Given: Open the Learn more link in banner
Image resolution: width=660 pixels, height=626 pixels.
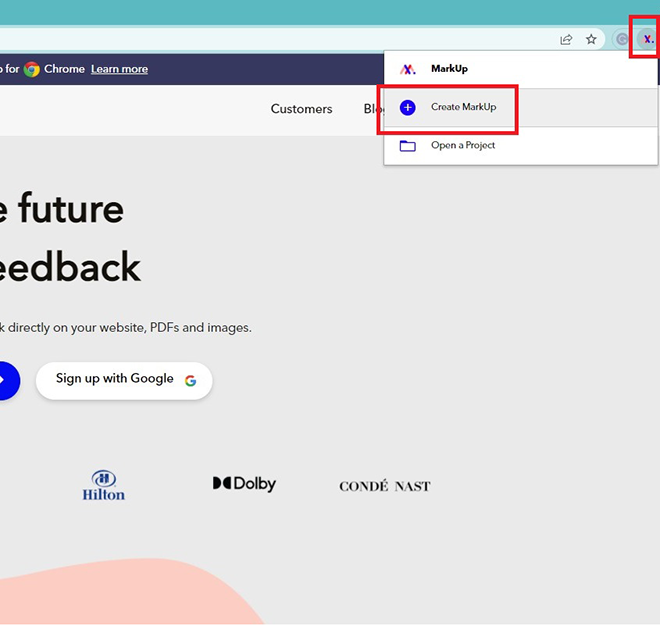Looking at the screenshot, I should coord(119,69).
